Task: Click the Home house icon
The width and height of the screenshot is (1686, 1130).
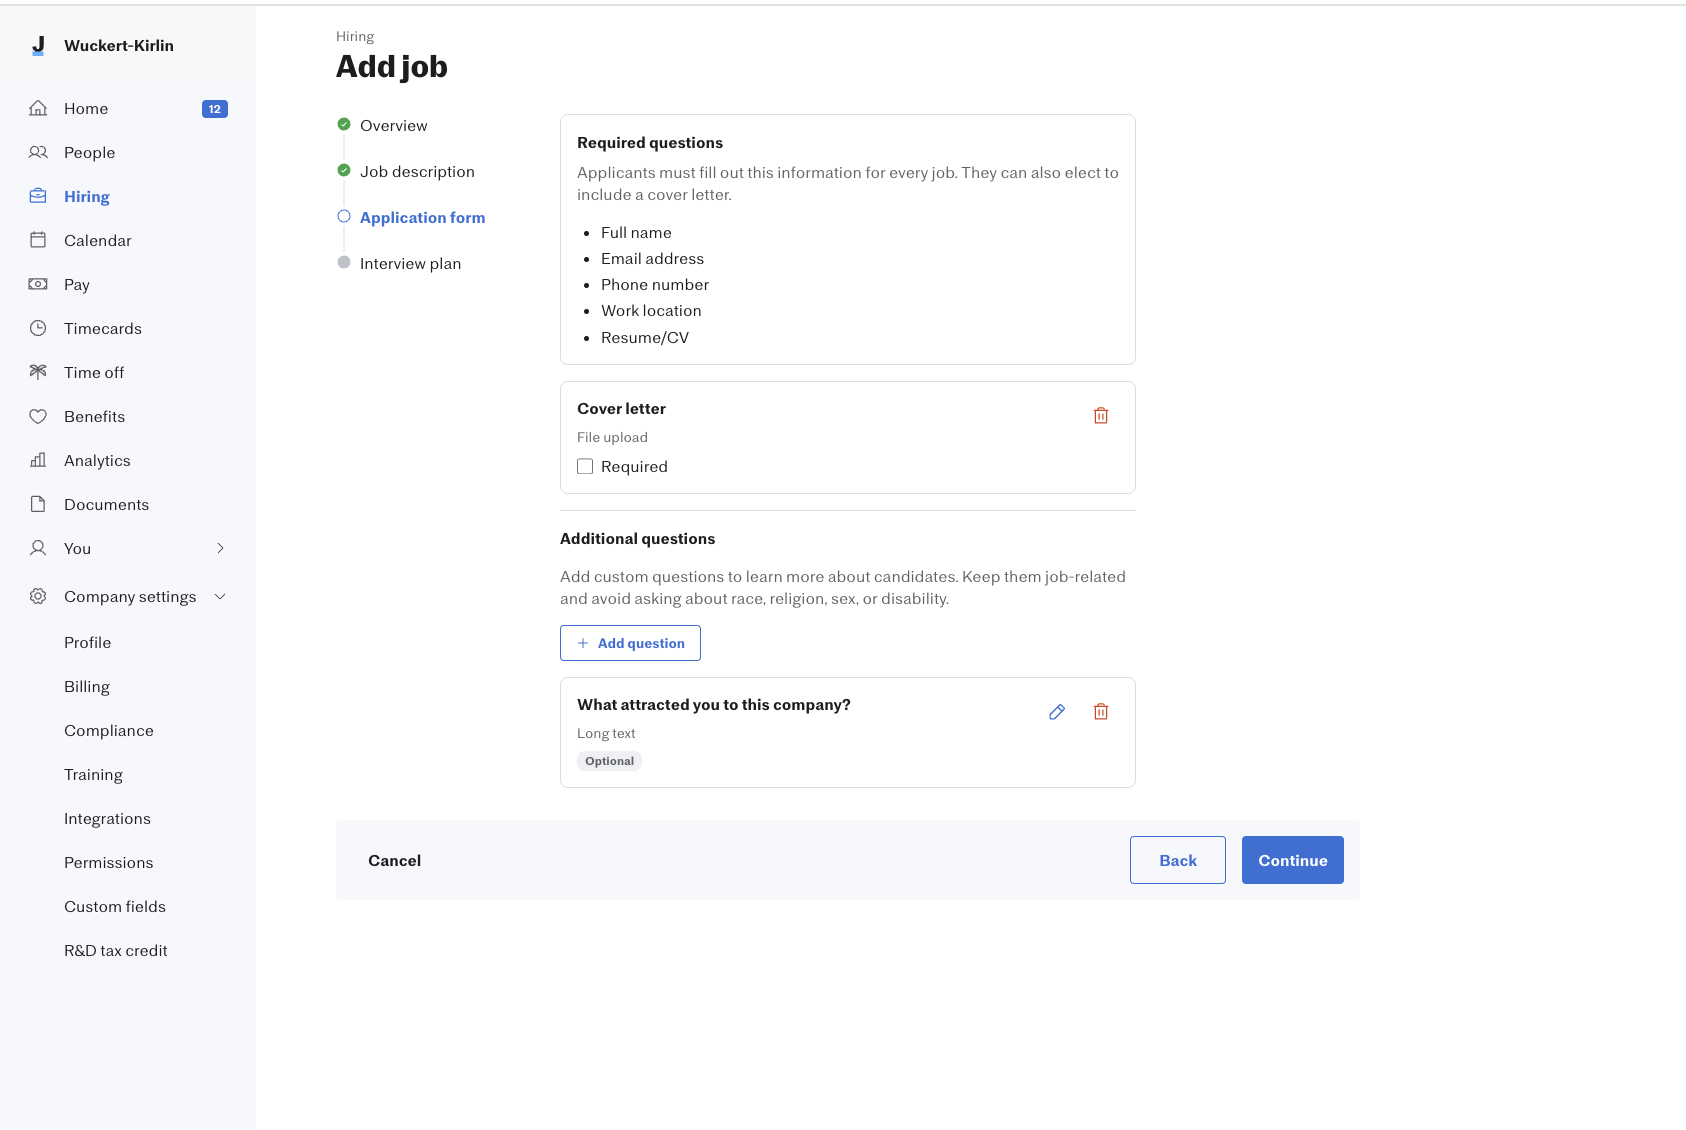Action: [x=38, y=108]
